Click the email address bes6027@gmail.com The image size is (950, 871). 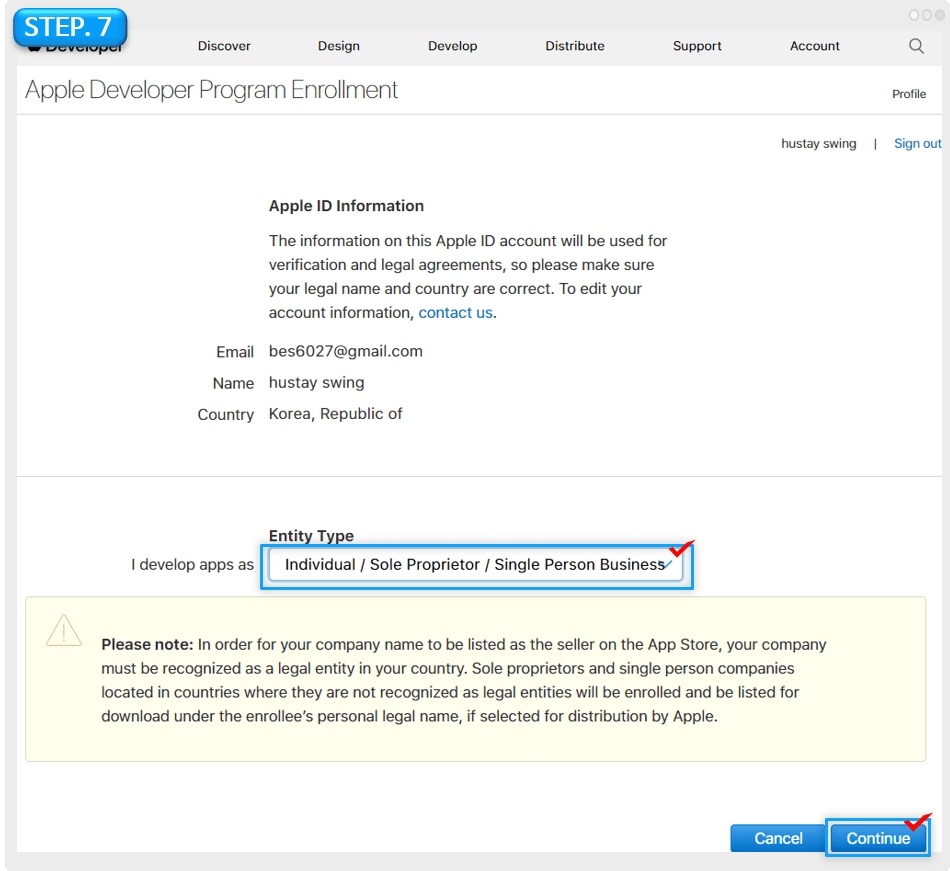pyautogui.click(x=345, y=352)
